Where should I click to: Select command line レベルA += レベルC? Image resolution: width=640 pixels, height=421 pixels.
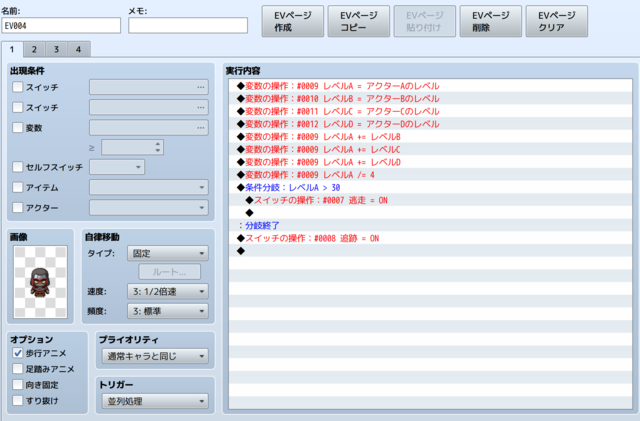(x=430, y=149)
